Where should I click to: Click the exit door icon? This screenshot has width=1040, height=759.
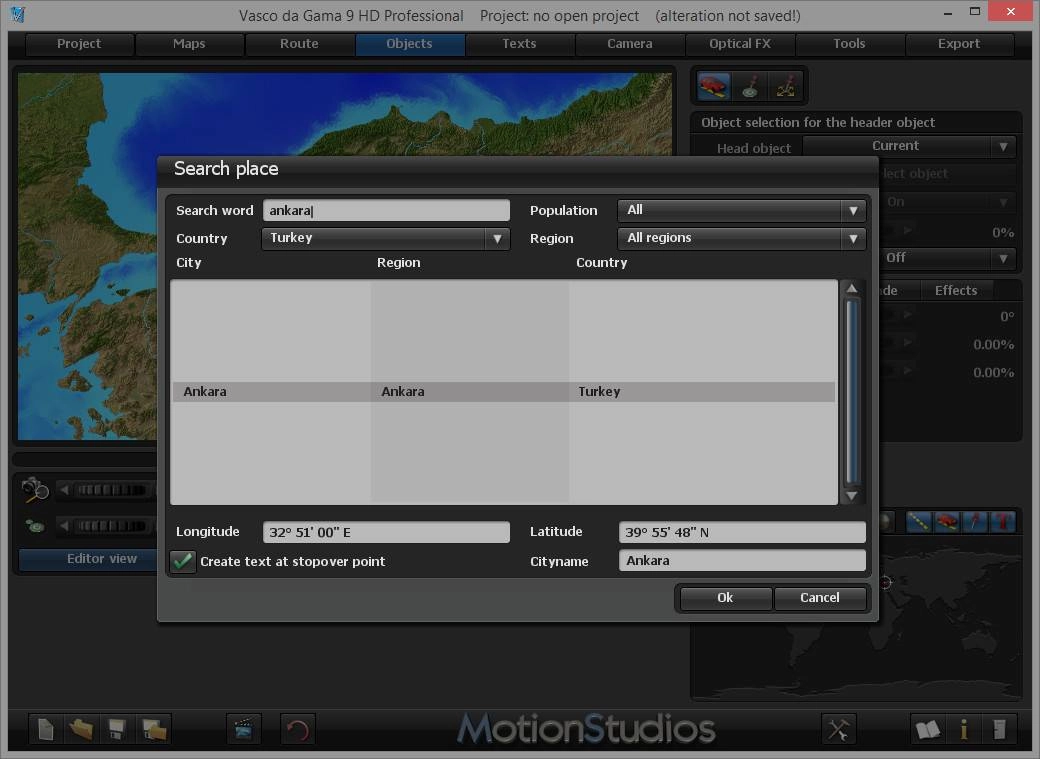tap(999, 729)
